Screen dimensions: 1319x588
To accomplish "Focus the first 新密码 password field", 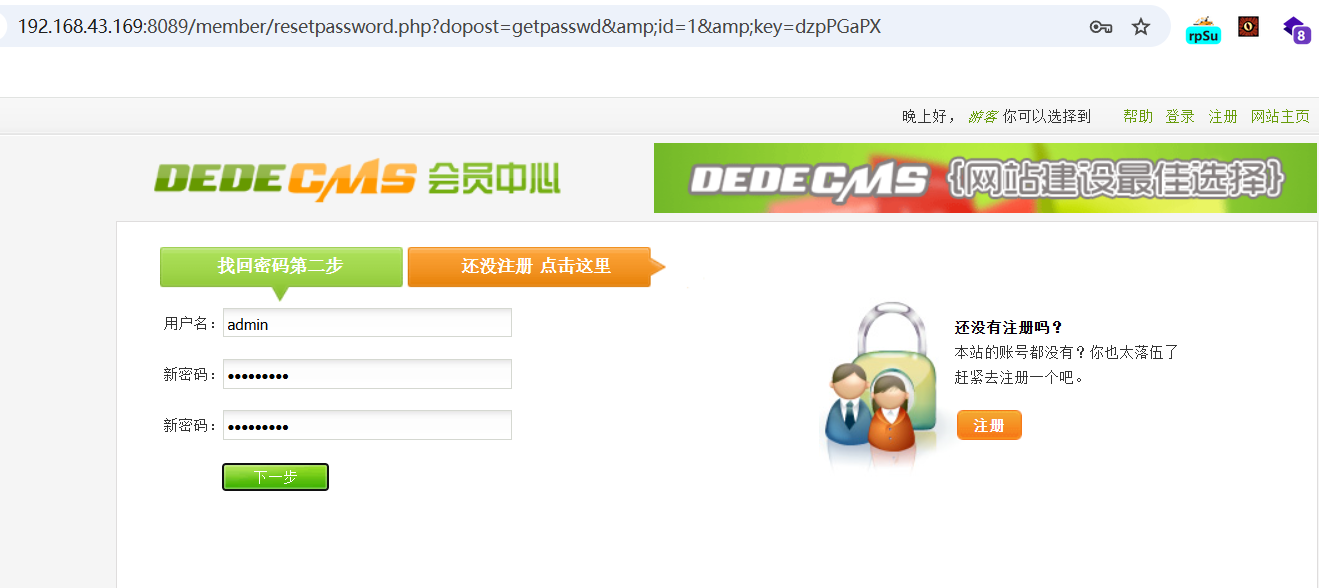I will pyautogui.click(x=367, y=374).
